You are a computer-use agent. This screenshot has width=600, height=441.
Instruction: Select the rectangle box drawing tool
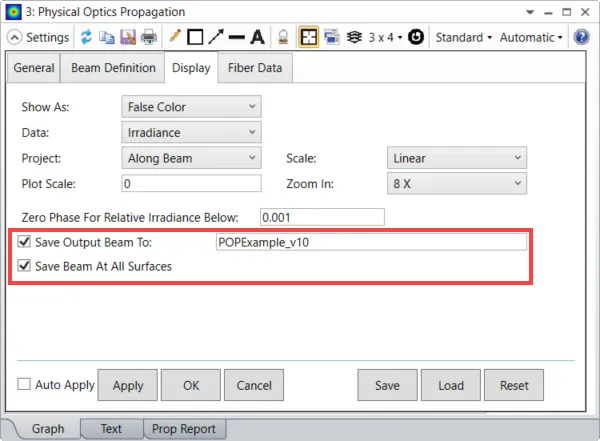coord(195,37)
